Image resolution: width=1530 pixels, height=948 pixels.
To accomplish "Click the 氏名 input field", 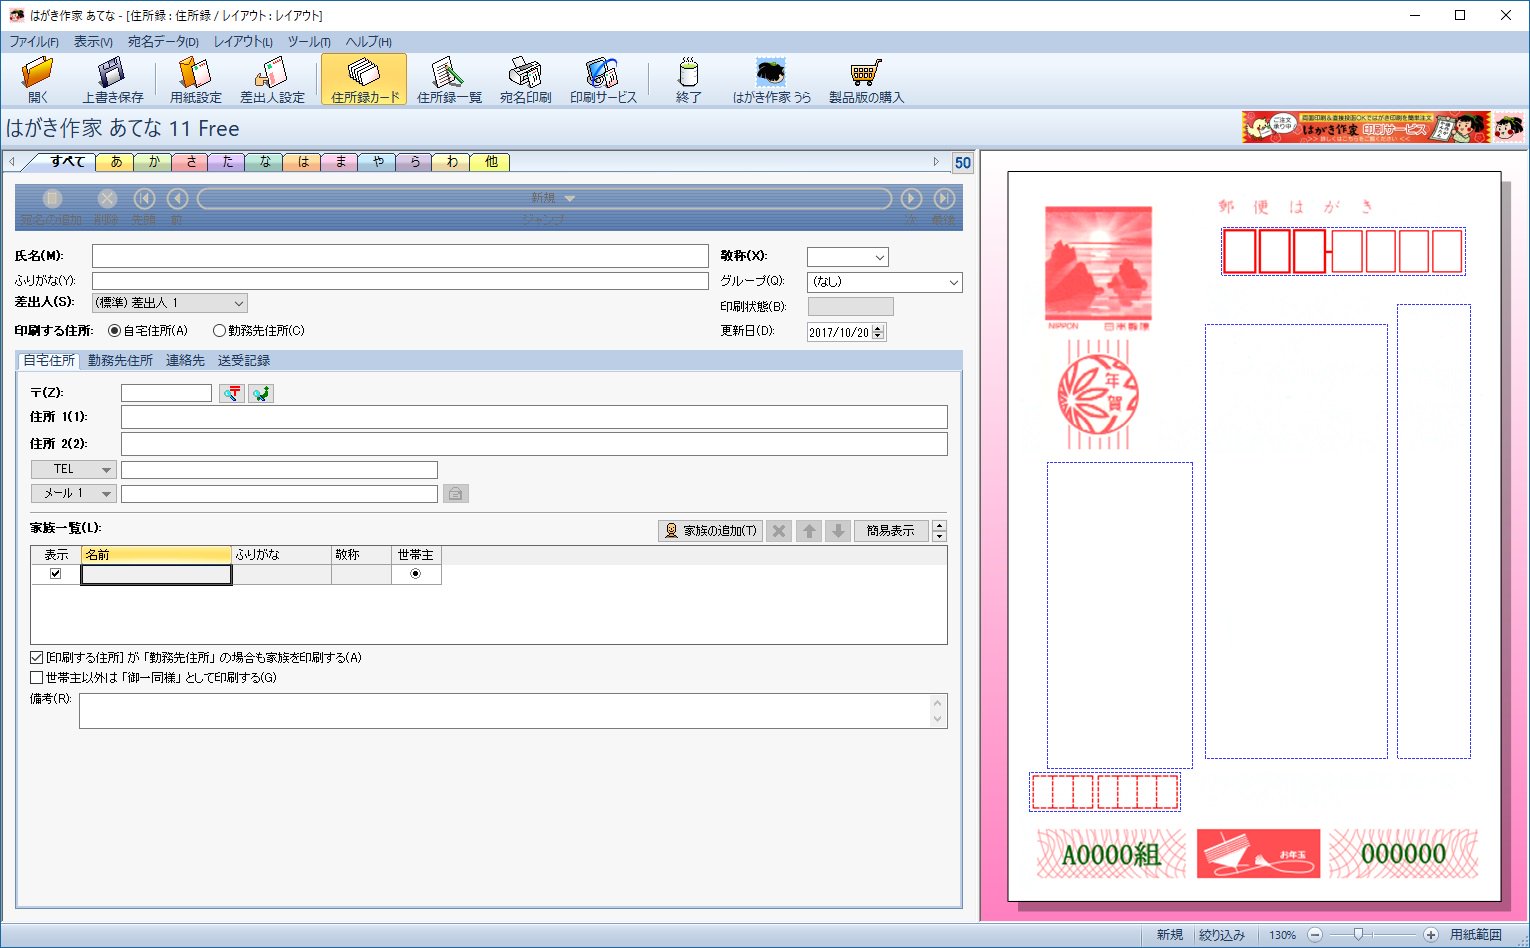I will point(400,257).
